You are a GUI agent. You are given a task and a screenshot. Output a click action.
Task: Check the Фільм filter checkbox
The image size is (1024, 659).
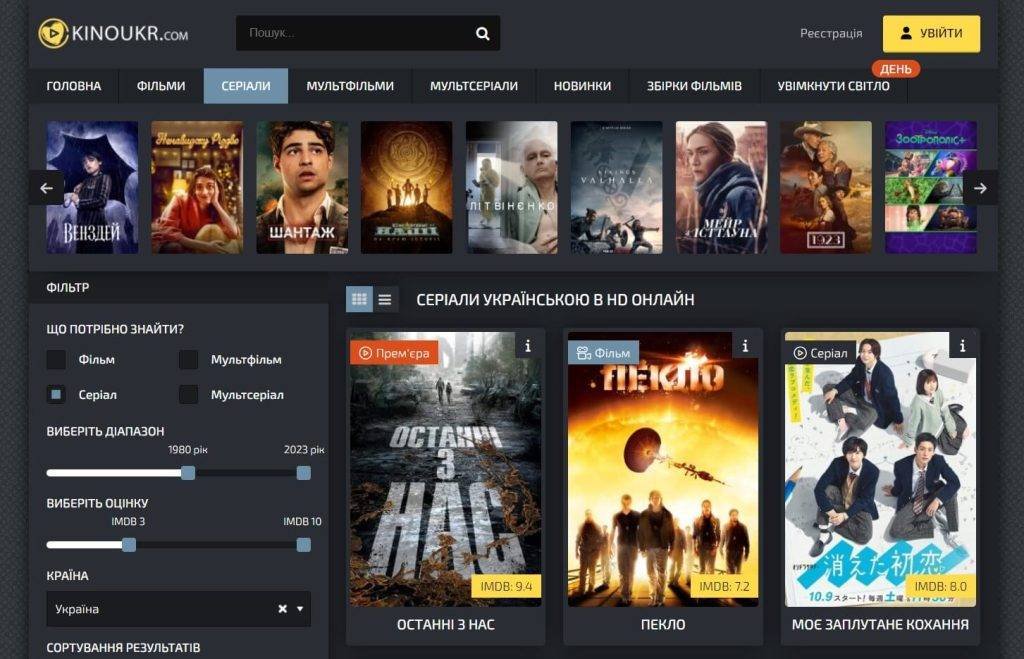pyautogui.click(x=56, y=359)
